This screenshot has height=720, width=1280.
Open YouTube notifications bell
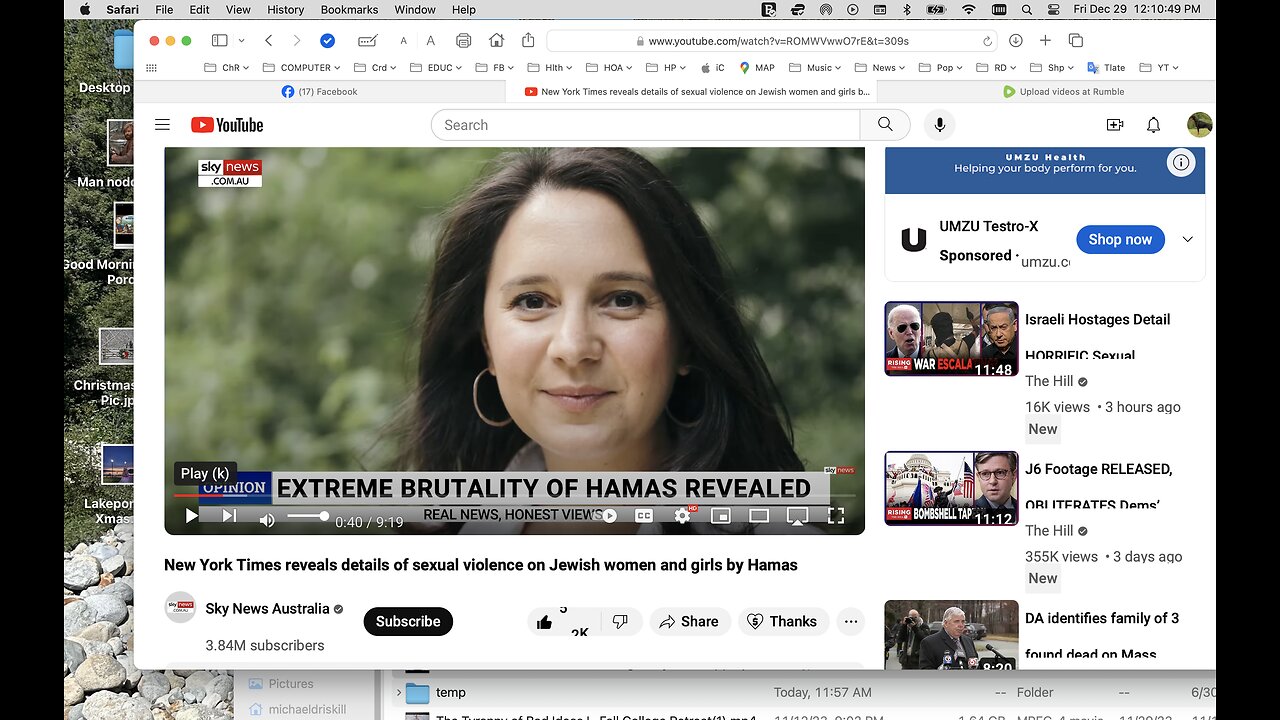point(1153,125)
